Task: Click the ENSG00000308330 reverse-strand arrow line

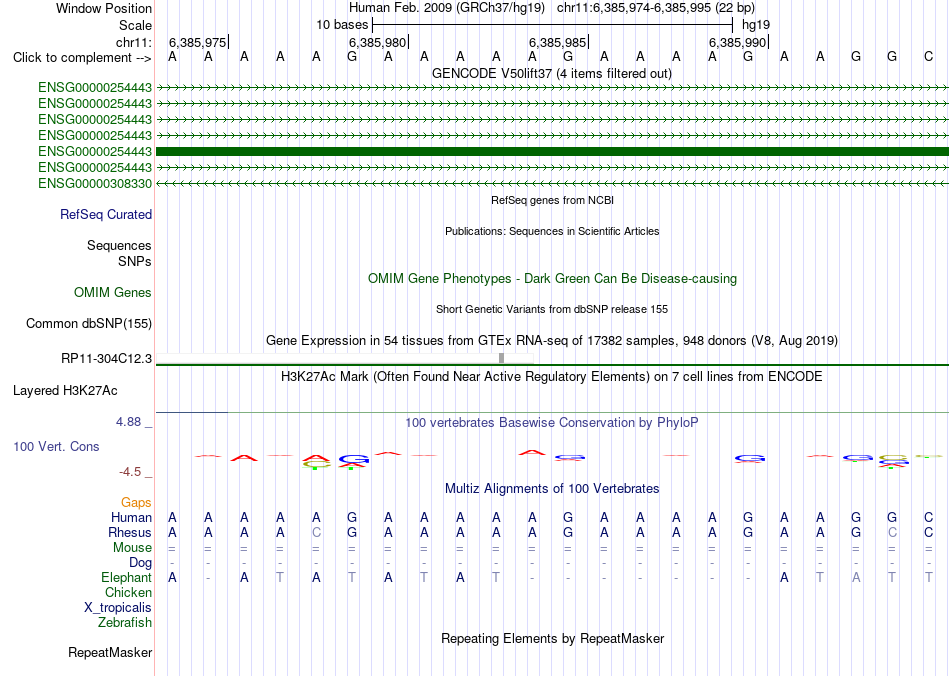Action: tap(552, 184)
